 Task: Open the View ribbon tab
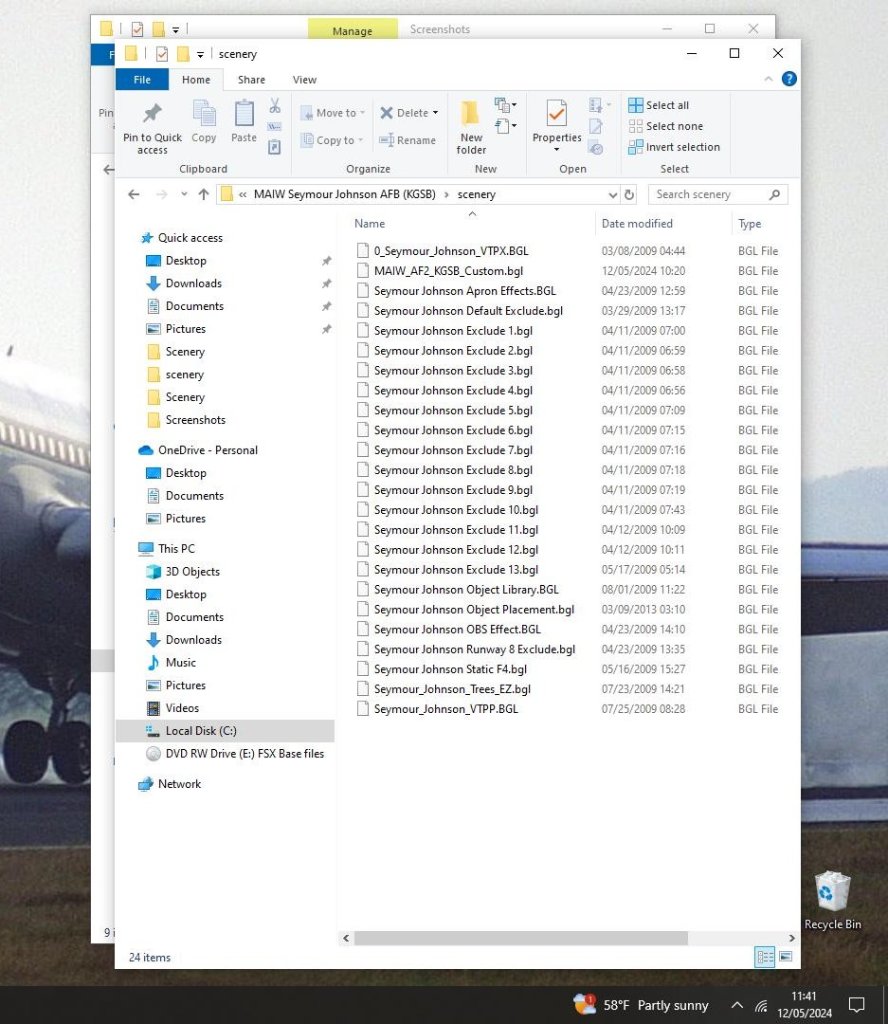pos(304,80)
